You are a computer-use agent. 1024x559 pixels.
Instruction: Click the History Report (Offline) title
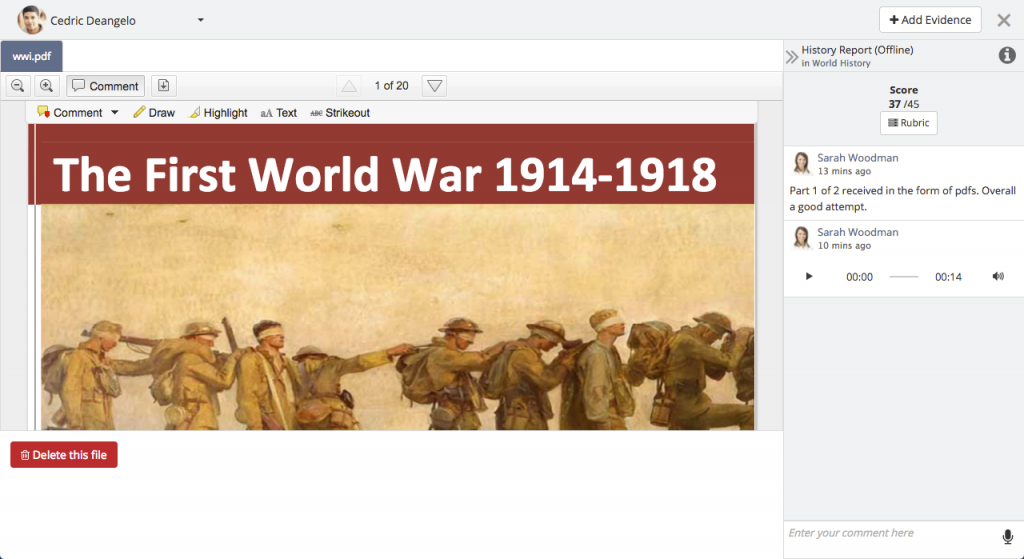tap(857, 50)
